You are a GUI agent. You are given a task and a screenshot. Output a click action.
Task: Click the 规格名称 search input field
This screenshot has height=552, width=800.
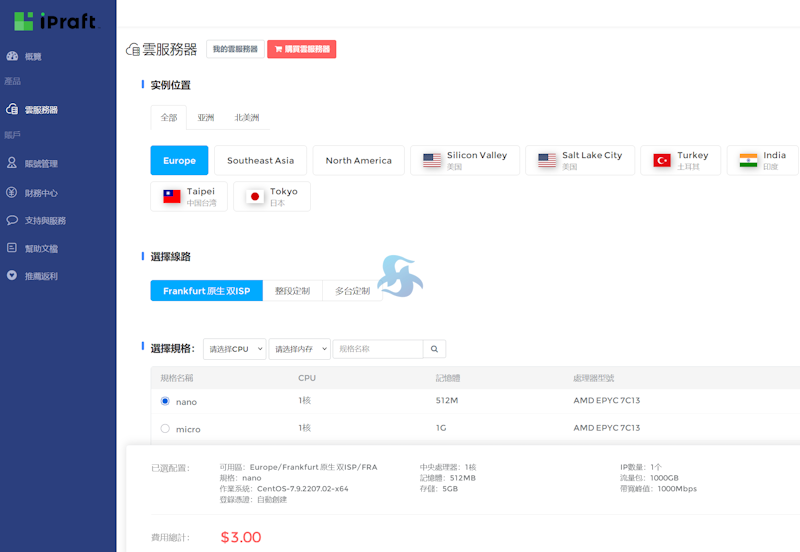click(377, 349)
